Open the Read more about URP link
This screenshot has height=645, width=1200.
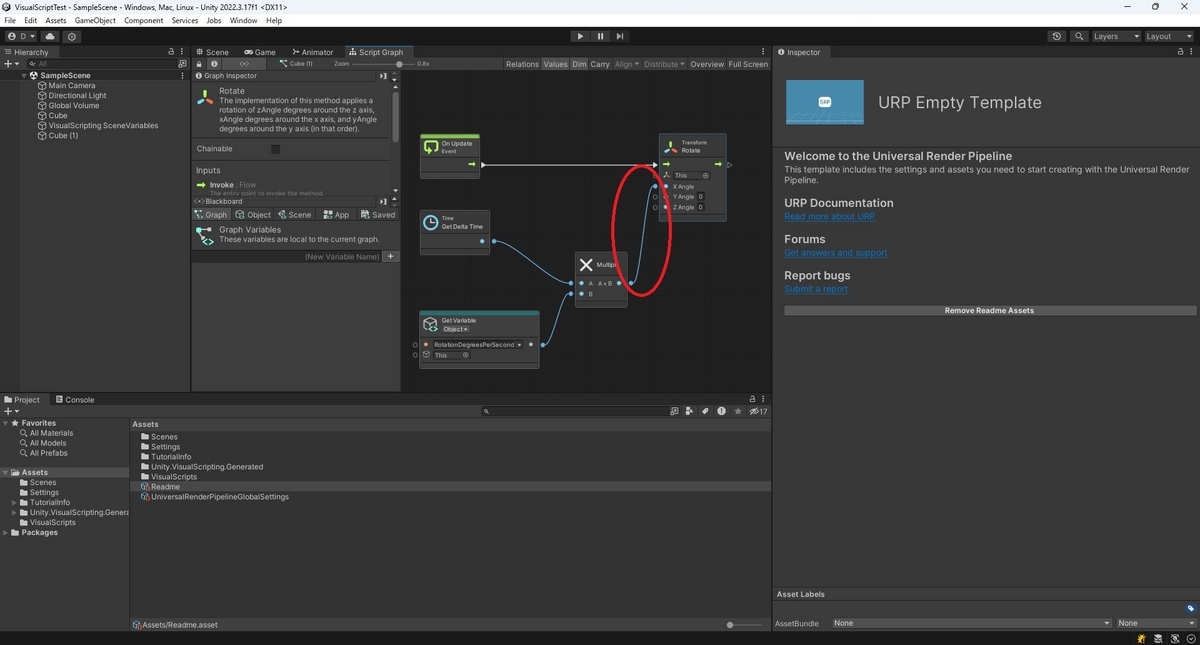pos(829,216)
